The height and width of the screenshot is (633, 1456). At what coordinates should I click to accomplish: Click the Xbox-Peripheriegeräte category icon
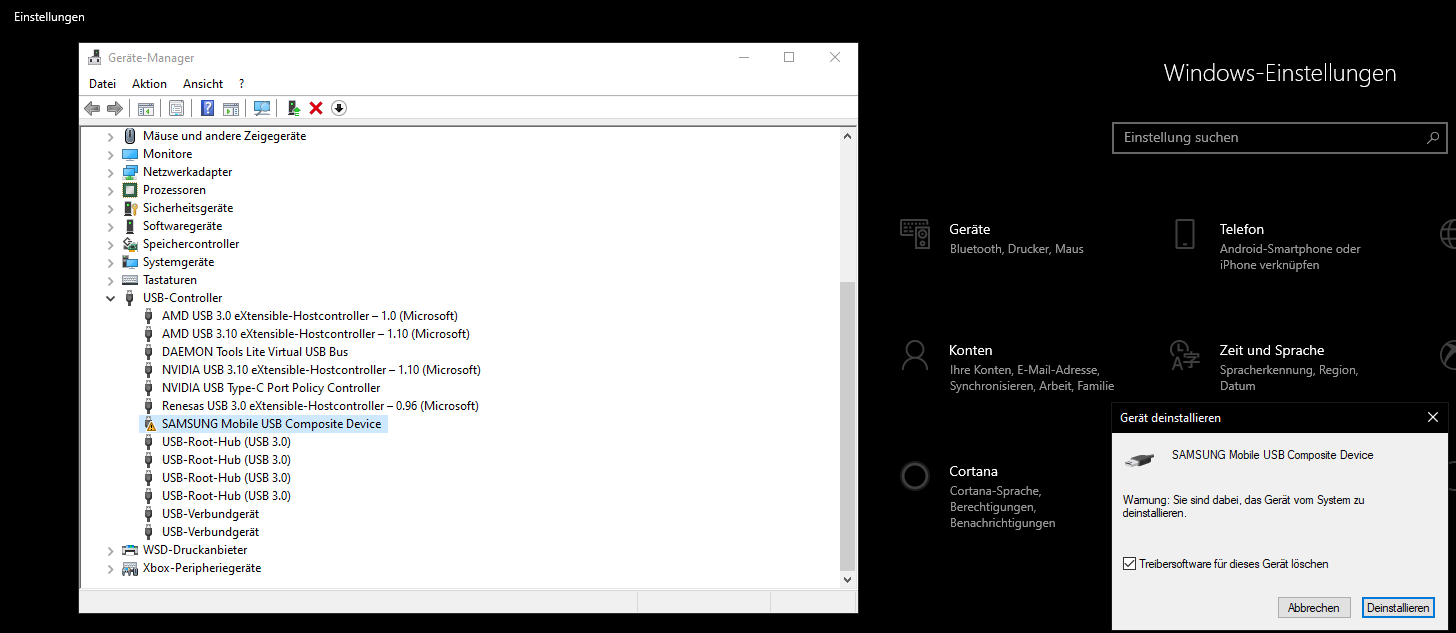click(130, 568)
